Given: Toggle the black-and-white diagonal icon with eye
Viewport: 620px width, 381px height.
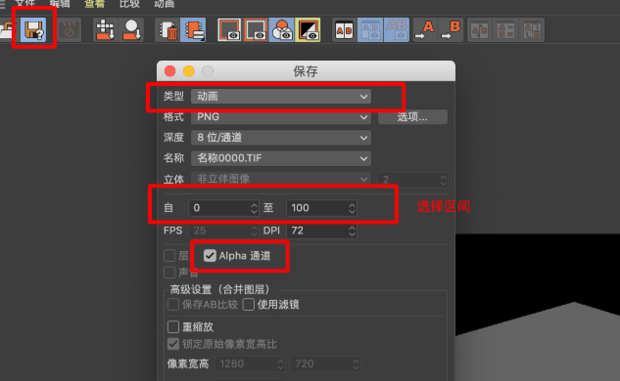Looking at the screenshot, I should [x=308, y=30].
